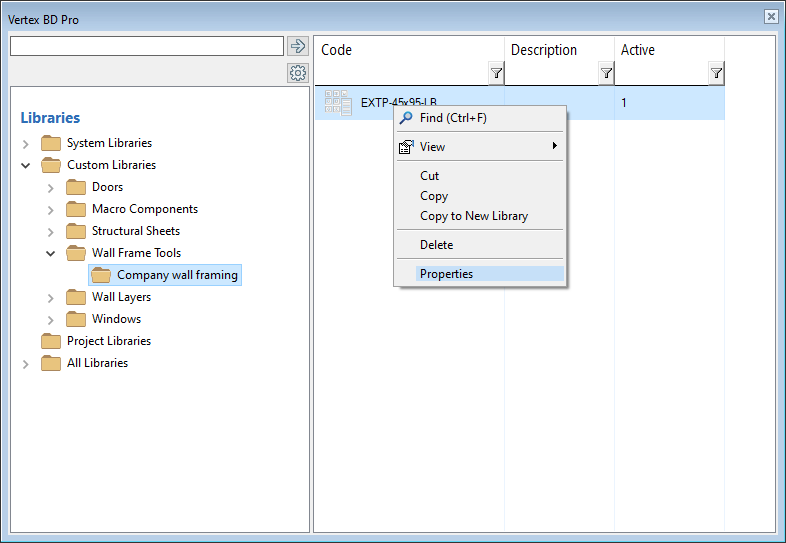Click the Code column filter icon

coord(496,73)
